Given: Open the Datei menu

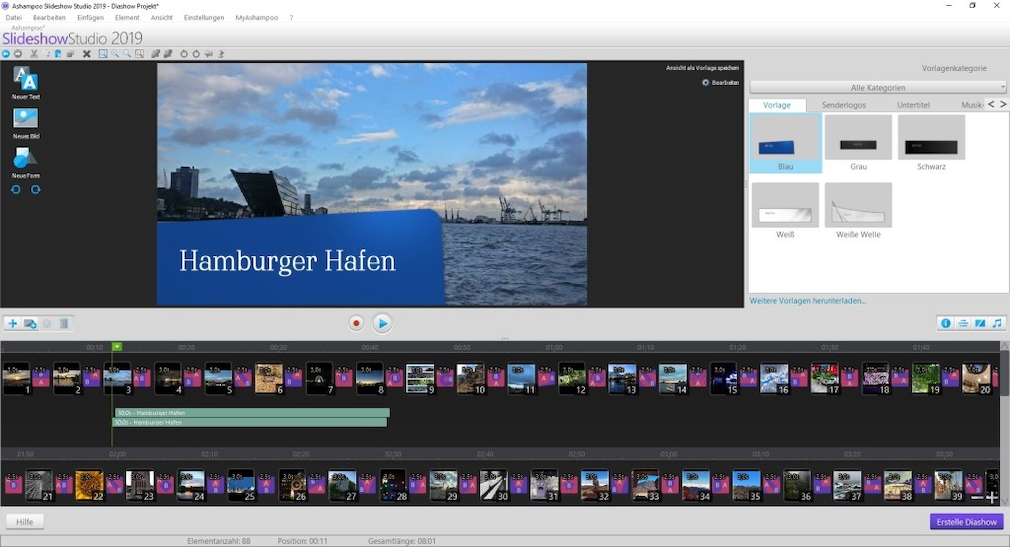Looking at the screenshot, I should pyautogui.click(x=14, y=17).
